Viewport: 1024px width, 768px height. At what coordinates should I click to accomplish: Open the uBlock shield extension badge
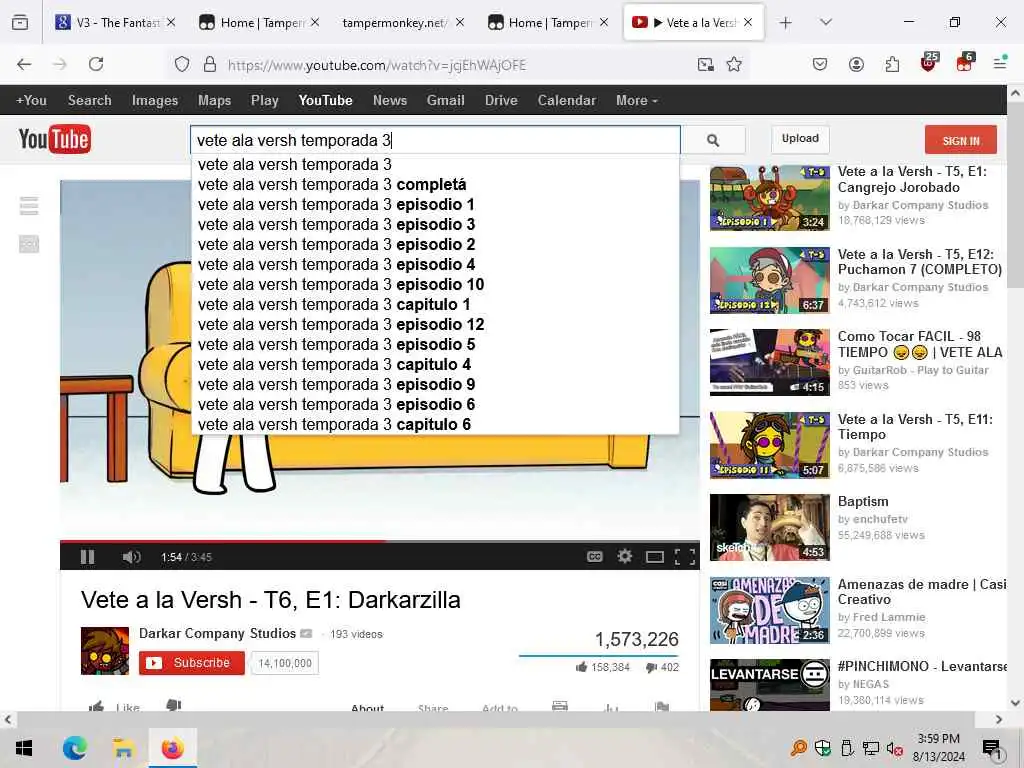click(x=929, y=63)
